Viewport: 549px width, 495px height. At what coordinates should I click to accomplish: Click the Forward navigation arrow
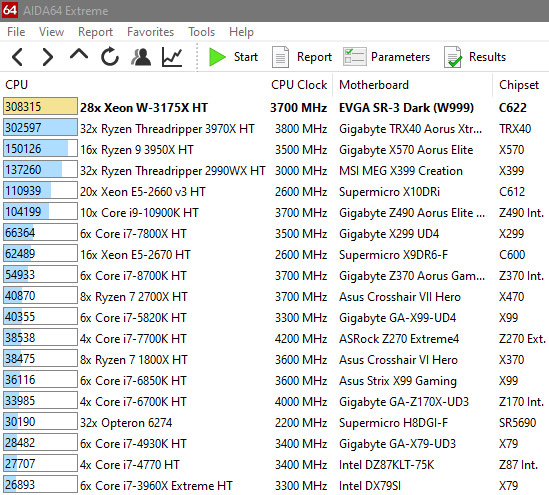click(x=48, y=57)
